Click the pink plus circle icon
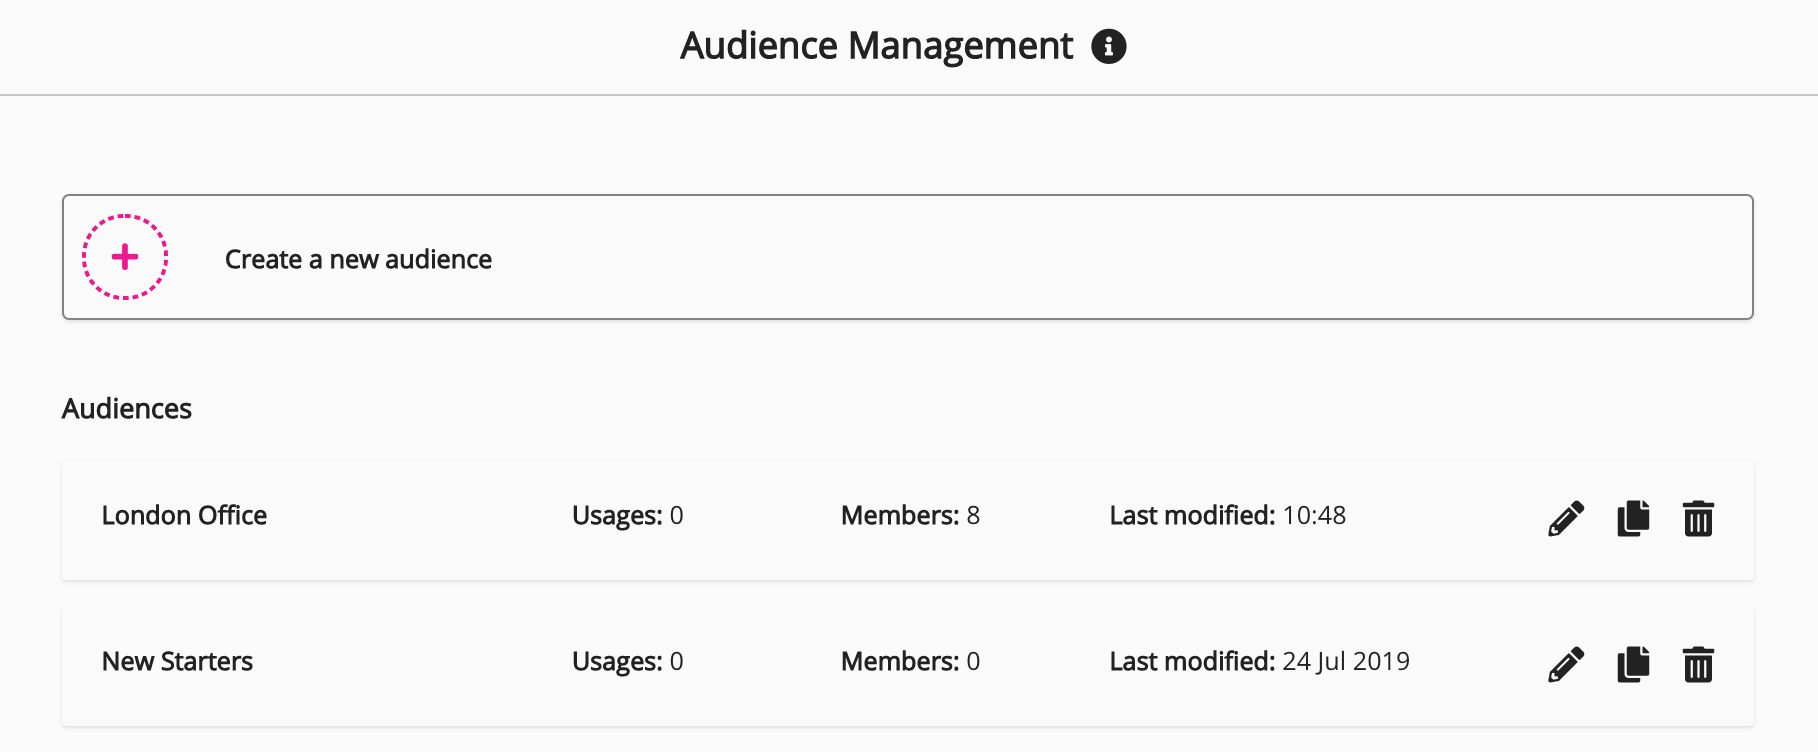 tap(125, 257)
